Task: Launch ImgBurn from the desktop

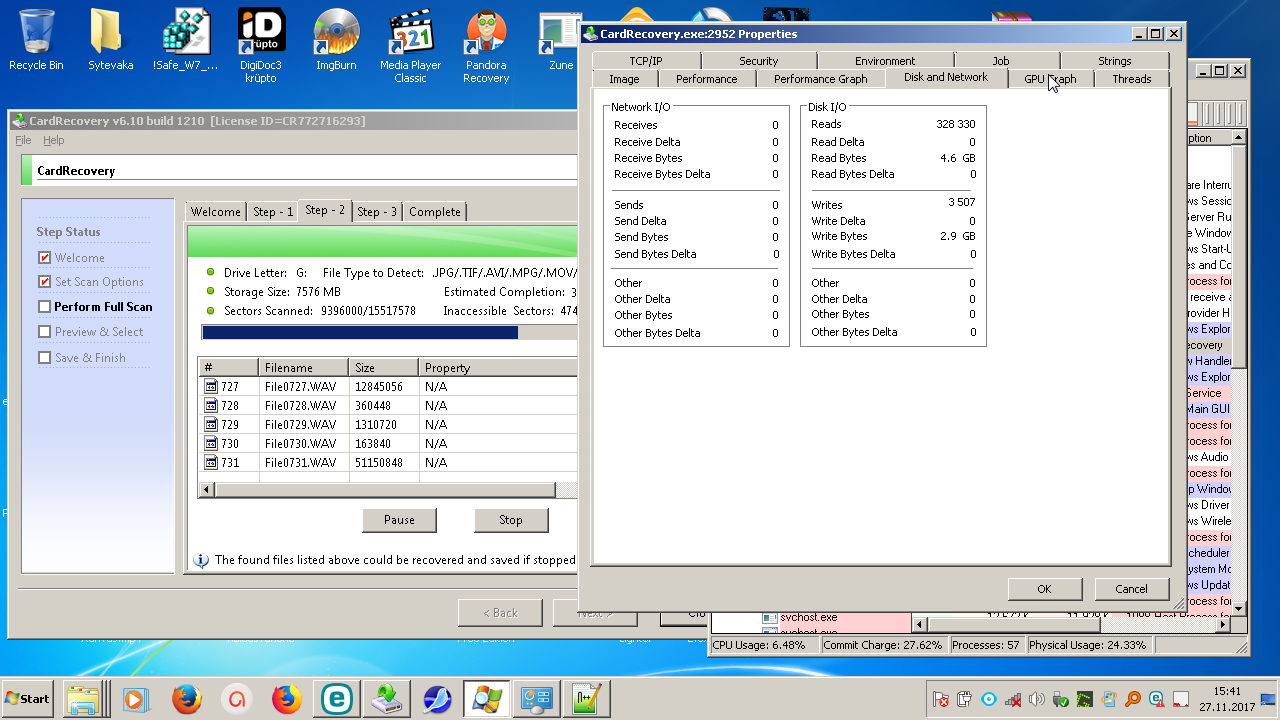Action: pos(336,40)
